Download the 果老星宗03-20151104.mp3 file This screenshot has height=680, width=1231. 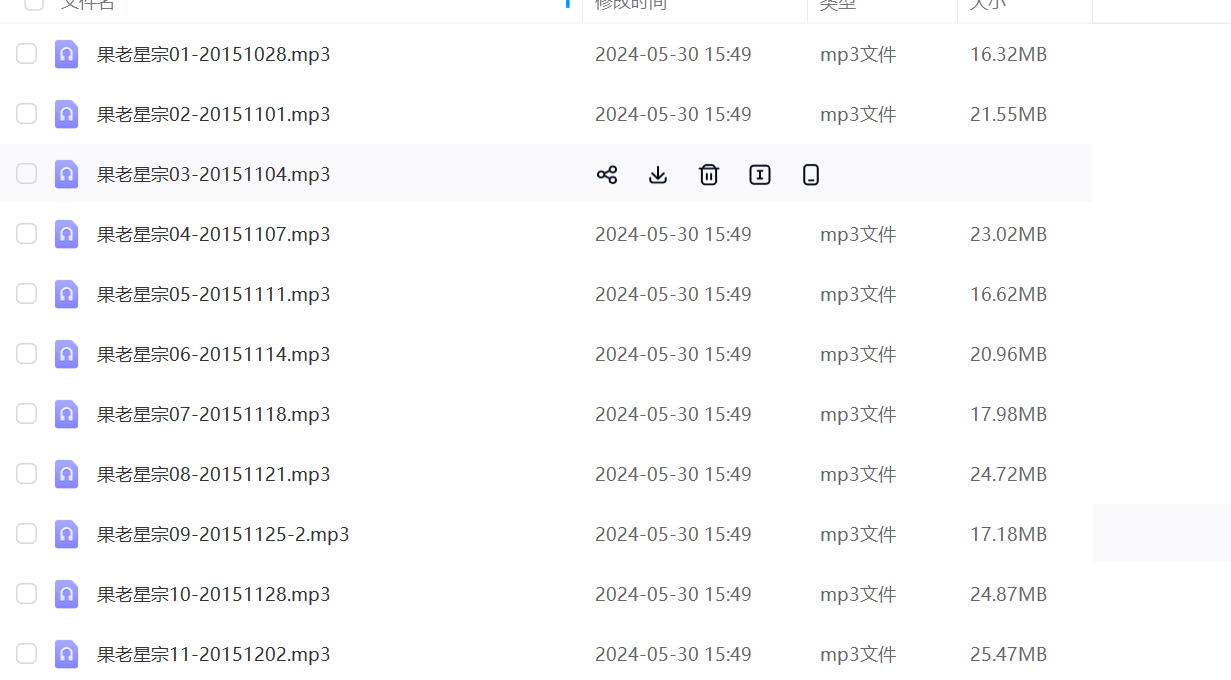click(658, 175)
